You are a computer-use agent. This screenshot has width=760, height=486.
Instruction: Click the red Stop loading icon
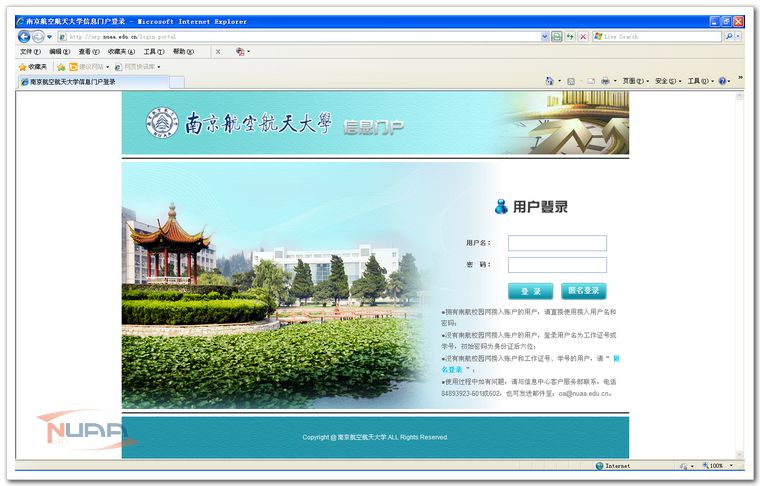[x=583, y=36]
